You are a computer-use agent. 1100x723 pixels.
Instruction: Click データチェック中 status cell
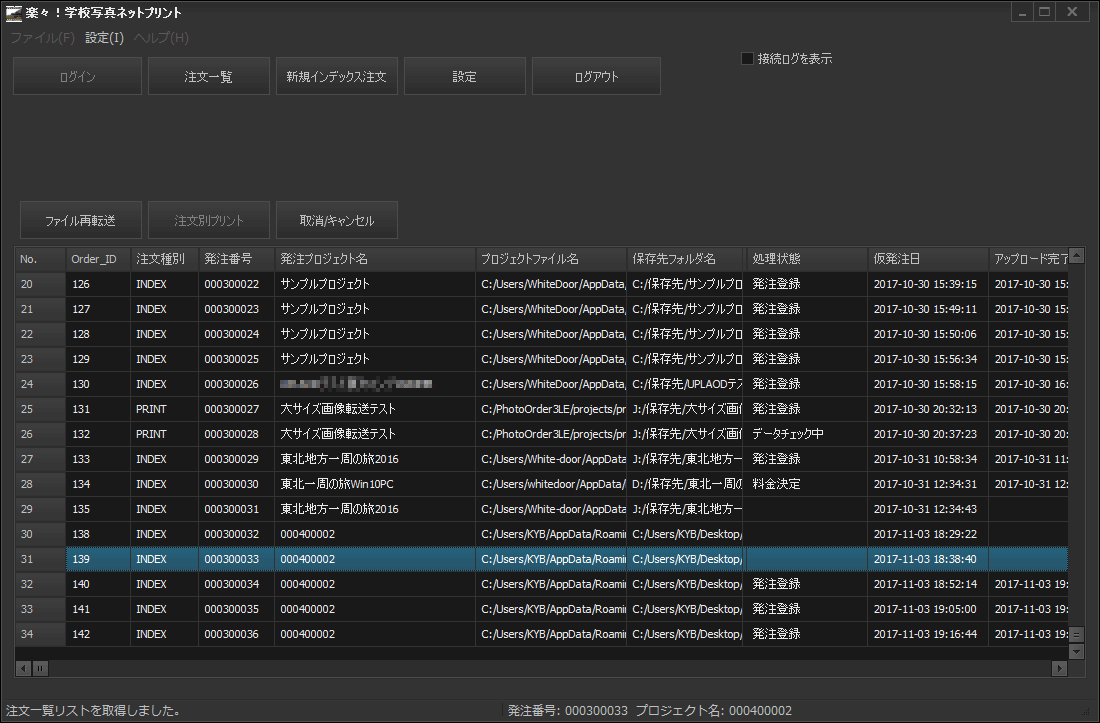pyautogui.click(x=805, y=434)
